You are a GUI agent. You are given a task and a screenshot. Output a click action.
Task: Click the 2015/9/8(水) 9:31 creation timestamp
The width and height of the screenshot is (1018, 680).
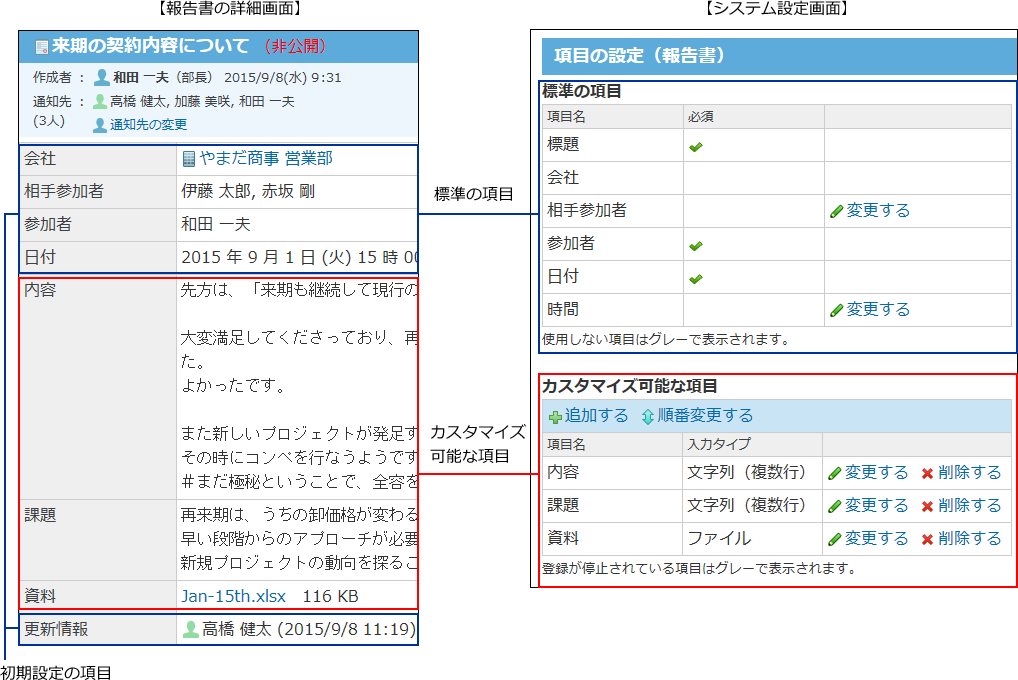(282, 78)
